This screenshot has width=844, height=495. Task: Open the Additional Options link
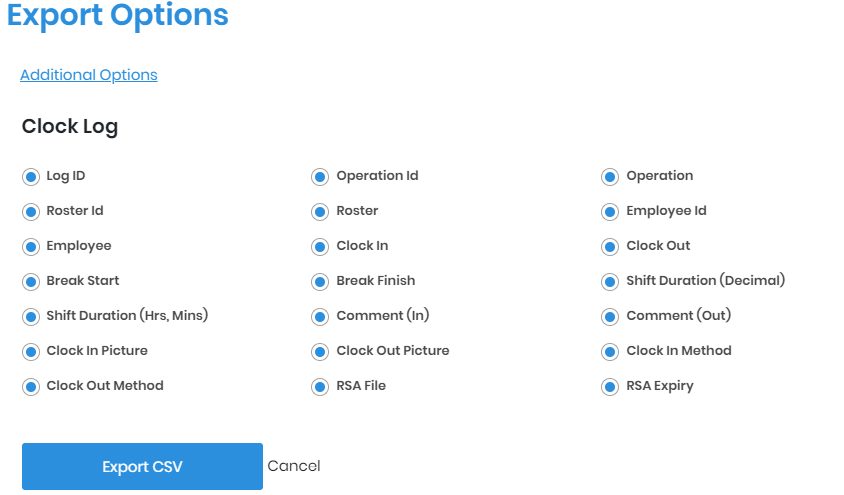click(x=89, y=75)
